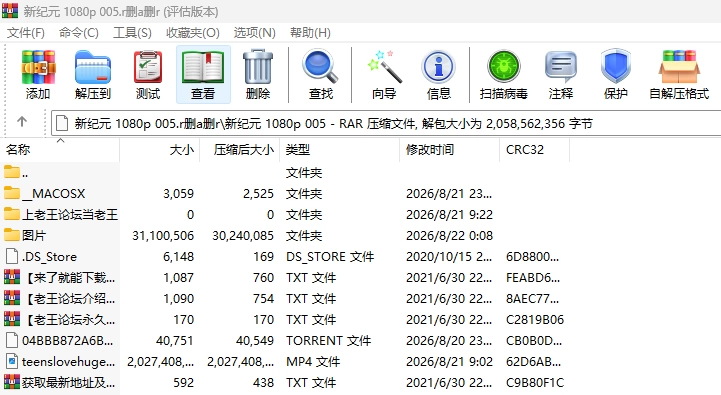The image size is (721, 395).
Task: Select the 04BBB872A6B torrent file icon
Action: click(x=12, y=340)
